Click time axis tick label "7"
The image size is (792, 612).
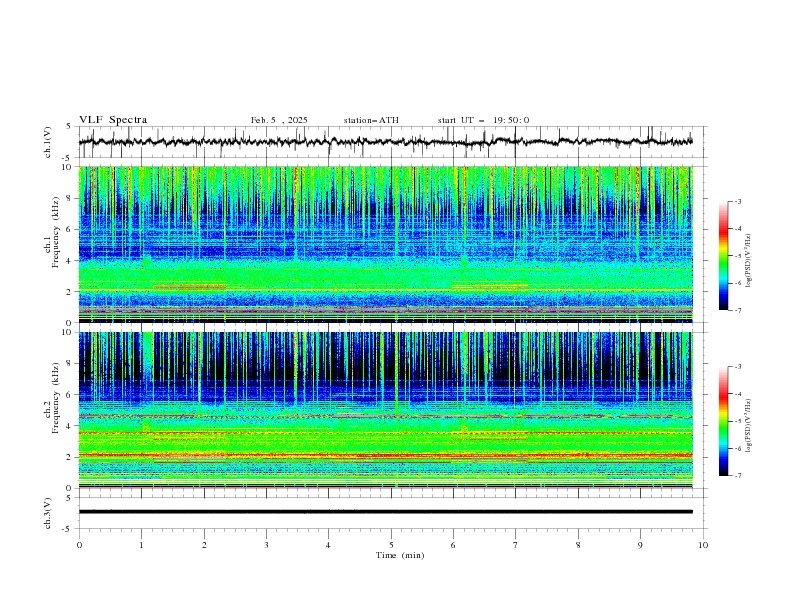coord(516,545)
